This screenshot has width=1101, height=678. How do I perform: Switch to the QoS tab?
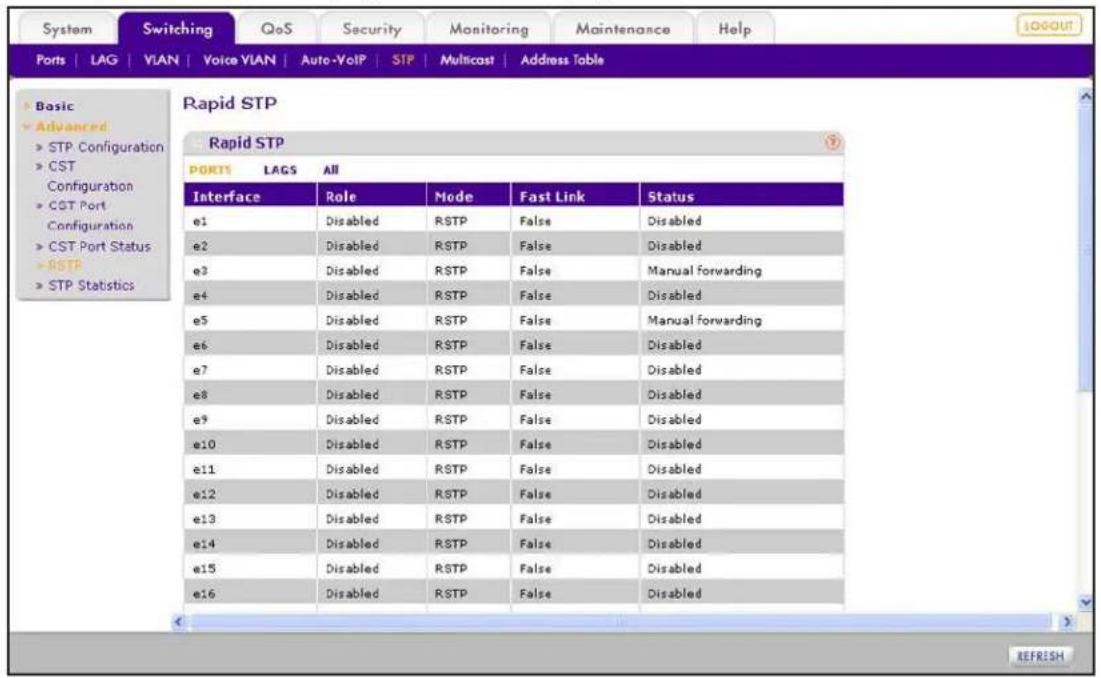[277, 29]
